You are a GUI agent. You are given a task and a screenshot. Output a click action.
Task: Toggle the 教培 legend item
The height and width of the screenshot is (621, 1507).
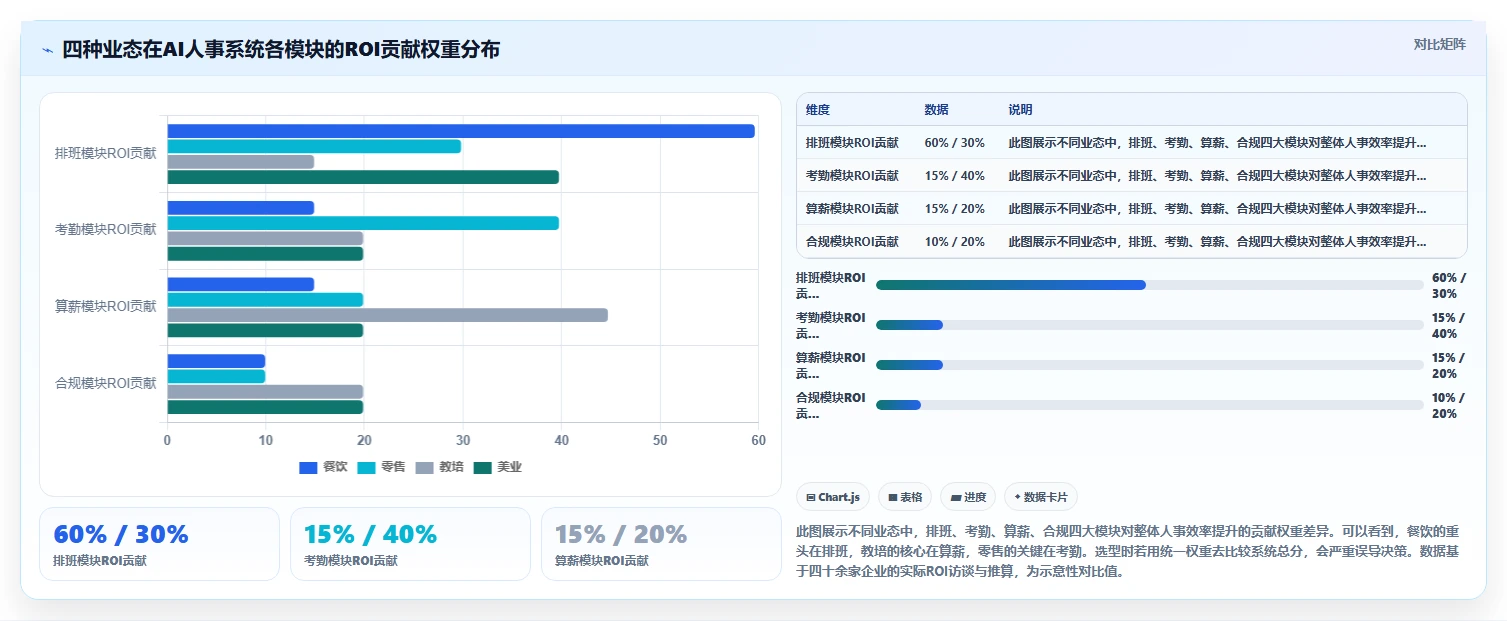(439, 467)
